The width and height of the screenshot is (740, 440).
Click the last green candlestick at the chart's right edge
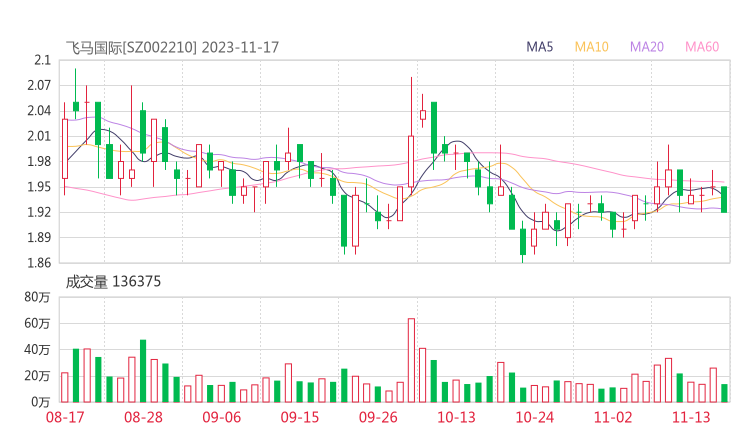(x=724, y=199)
